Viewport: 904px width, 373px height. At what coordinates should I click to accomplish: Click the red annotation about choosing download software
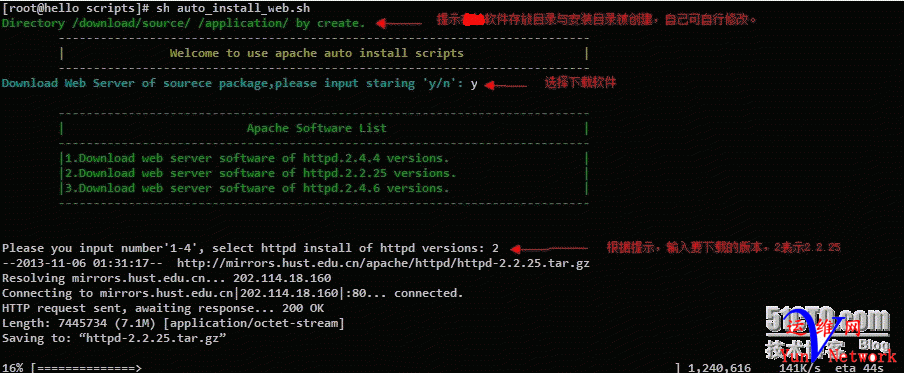[x=581, y=83]
